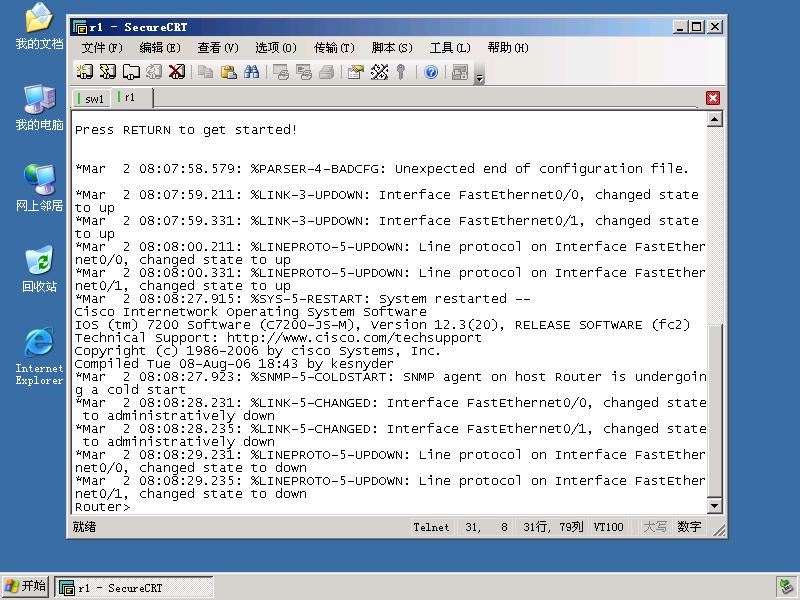Image resolution: width=800 pixels, height=600 pixels.
Task: Open the 传输(T) menu
Action: coord(334,48)
